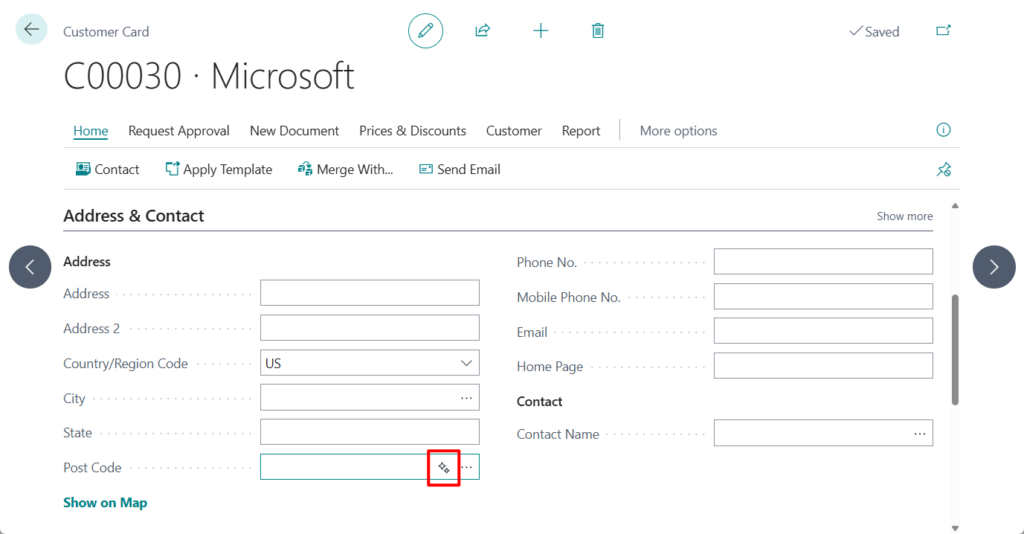Image resolution: width=1024 pixels, height=534 pixels.
Task: Click the pencil edit icon
Action: pyautogui.click(x=425, y=31)
